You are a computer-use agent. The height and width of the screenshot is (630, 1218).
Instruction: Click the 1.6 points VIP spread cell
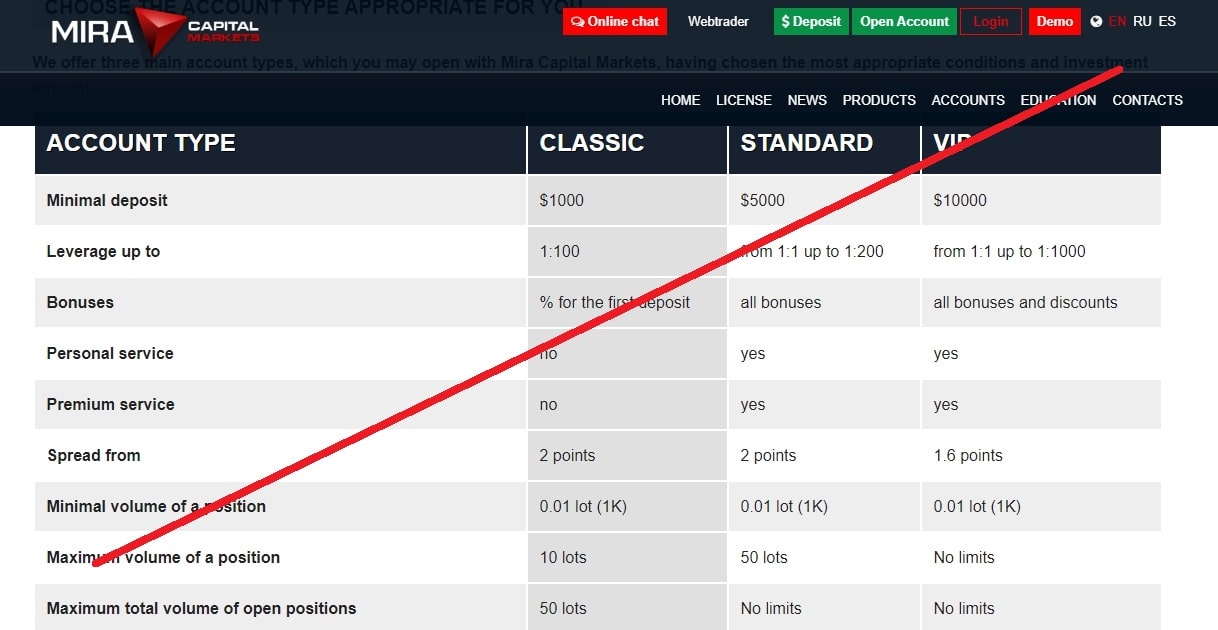(x=1041, y=455)
